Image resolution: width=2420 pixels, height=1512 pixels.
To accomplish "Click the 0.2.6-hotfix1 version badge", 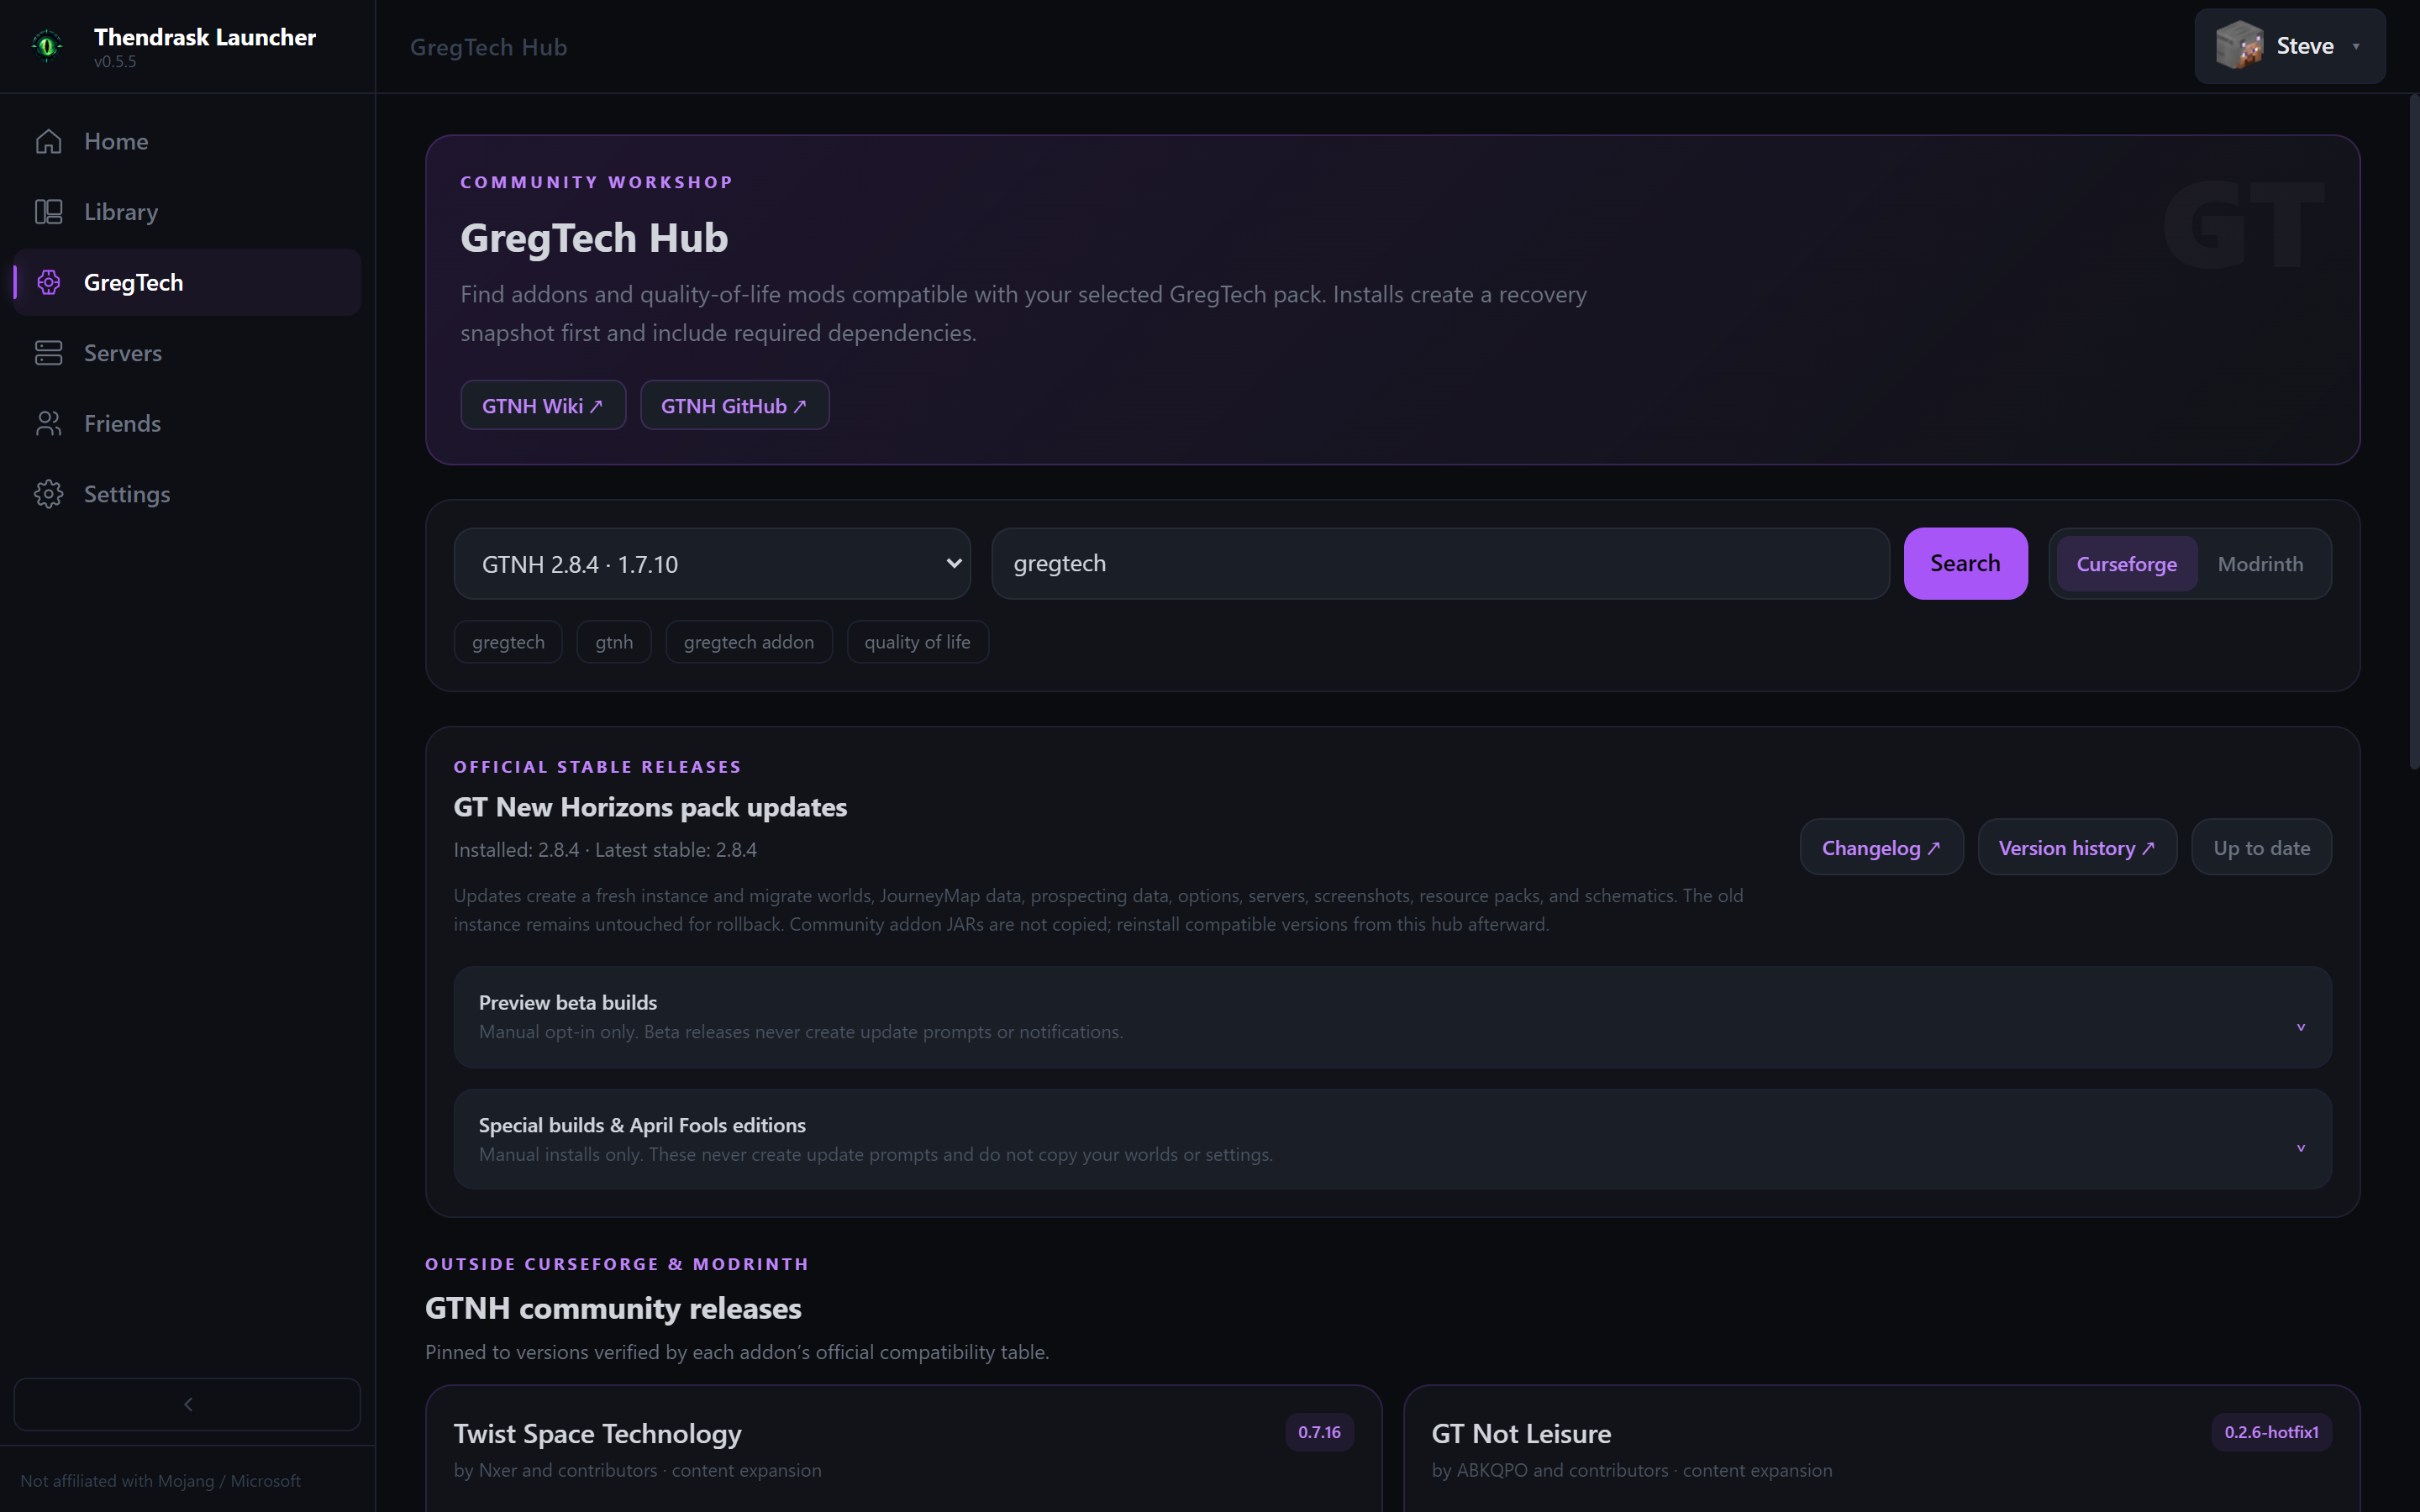I will click(2271, 1432).
